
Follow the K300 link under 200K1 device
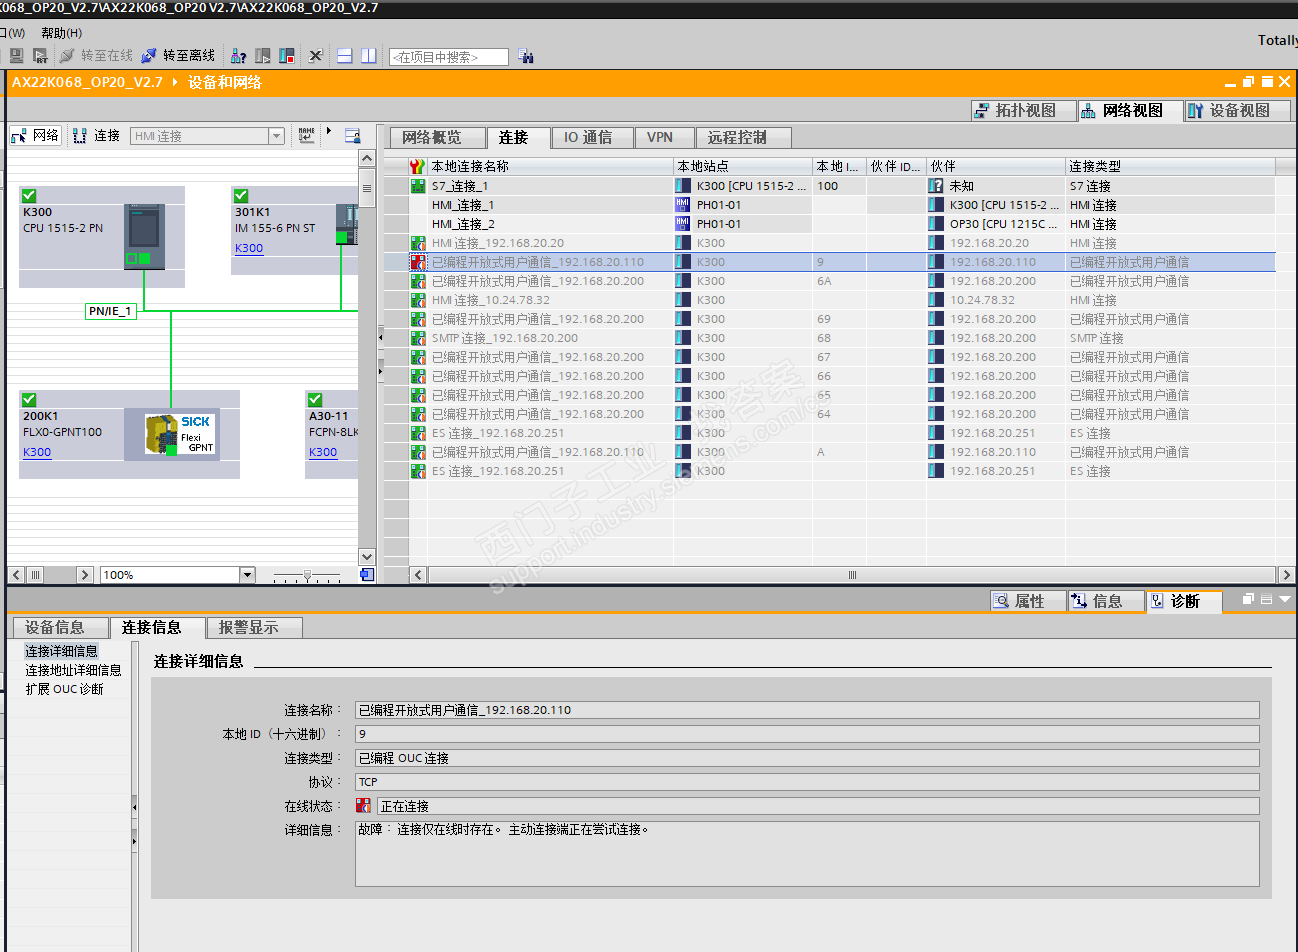coord(37,452)
